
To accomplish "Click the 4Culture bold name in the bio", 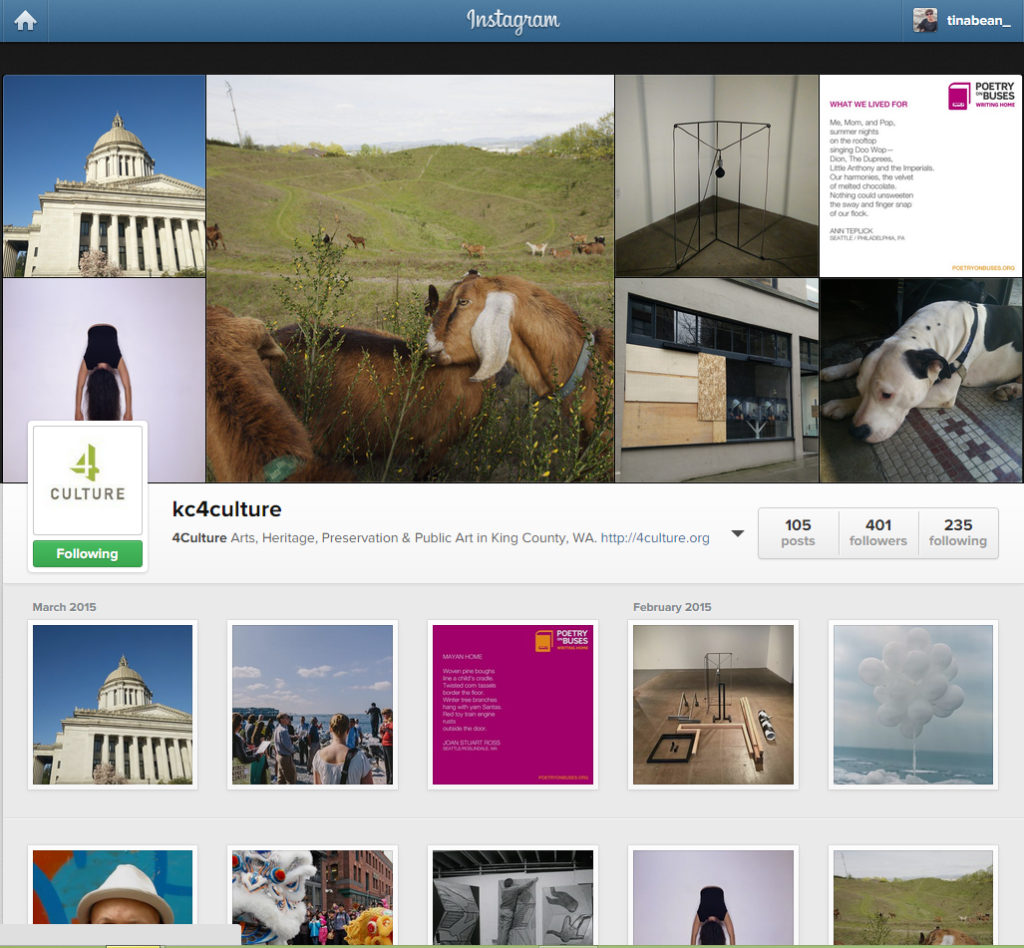I will point(199,538).
